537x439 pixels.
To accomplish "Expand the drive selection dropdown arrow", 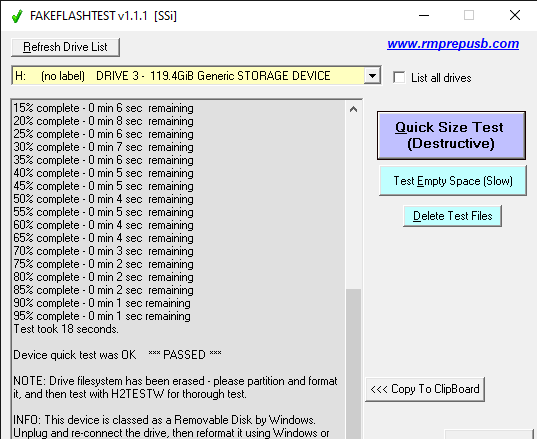I will pos(372,76).
